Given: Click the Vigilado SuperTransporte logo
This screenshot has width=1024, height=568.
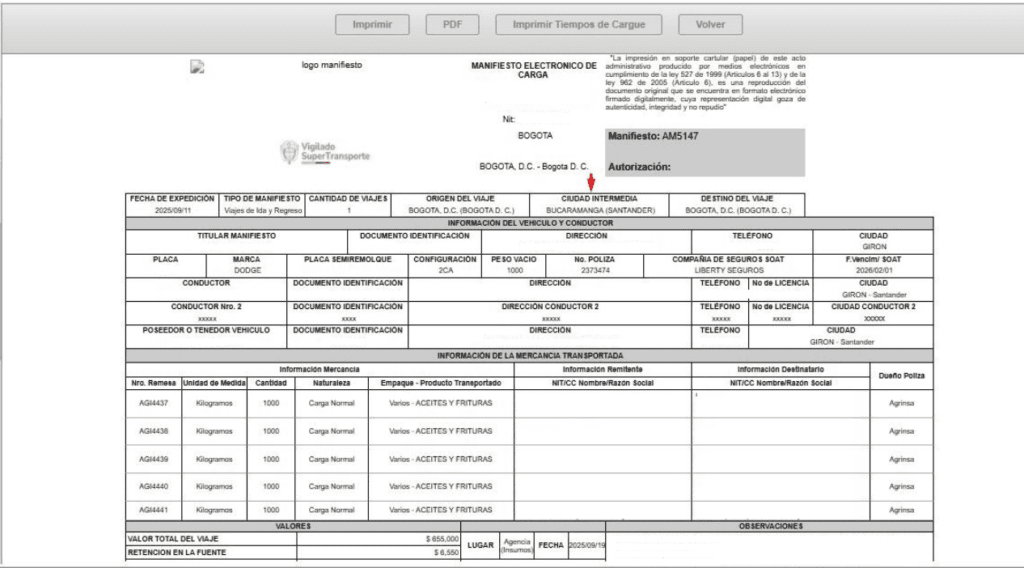Looking at the screenshot, I should [x=324, y=151].
